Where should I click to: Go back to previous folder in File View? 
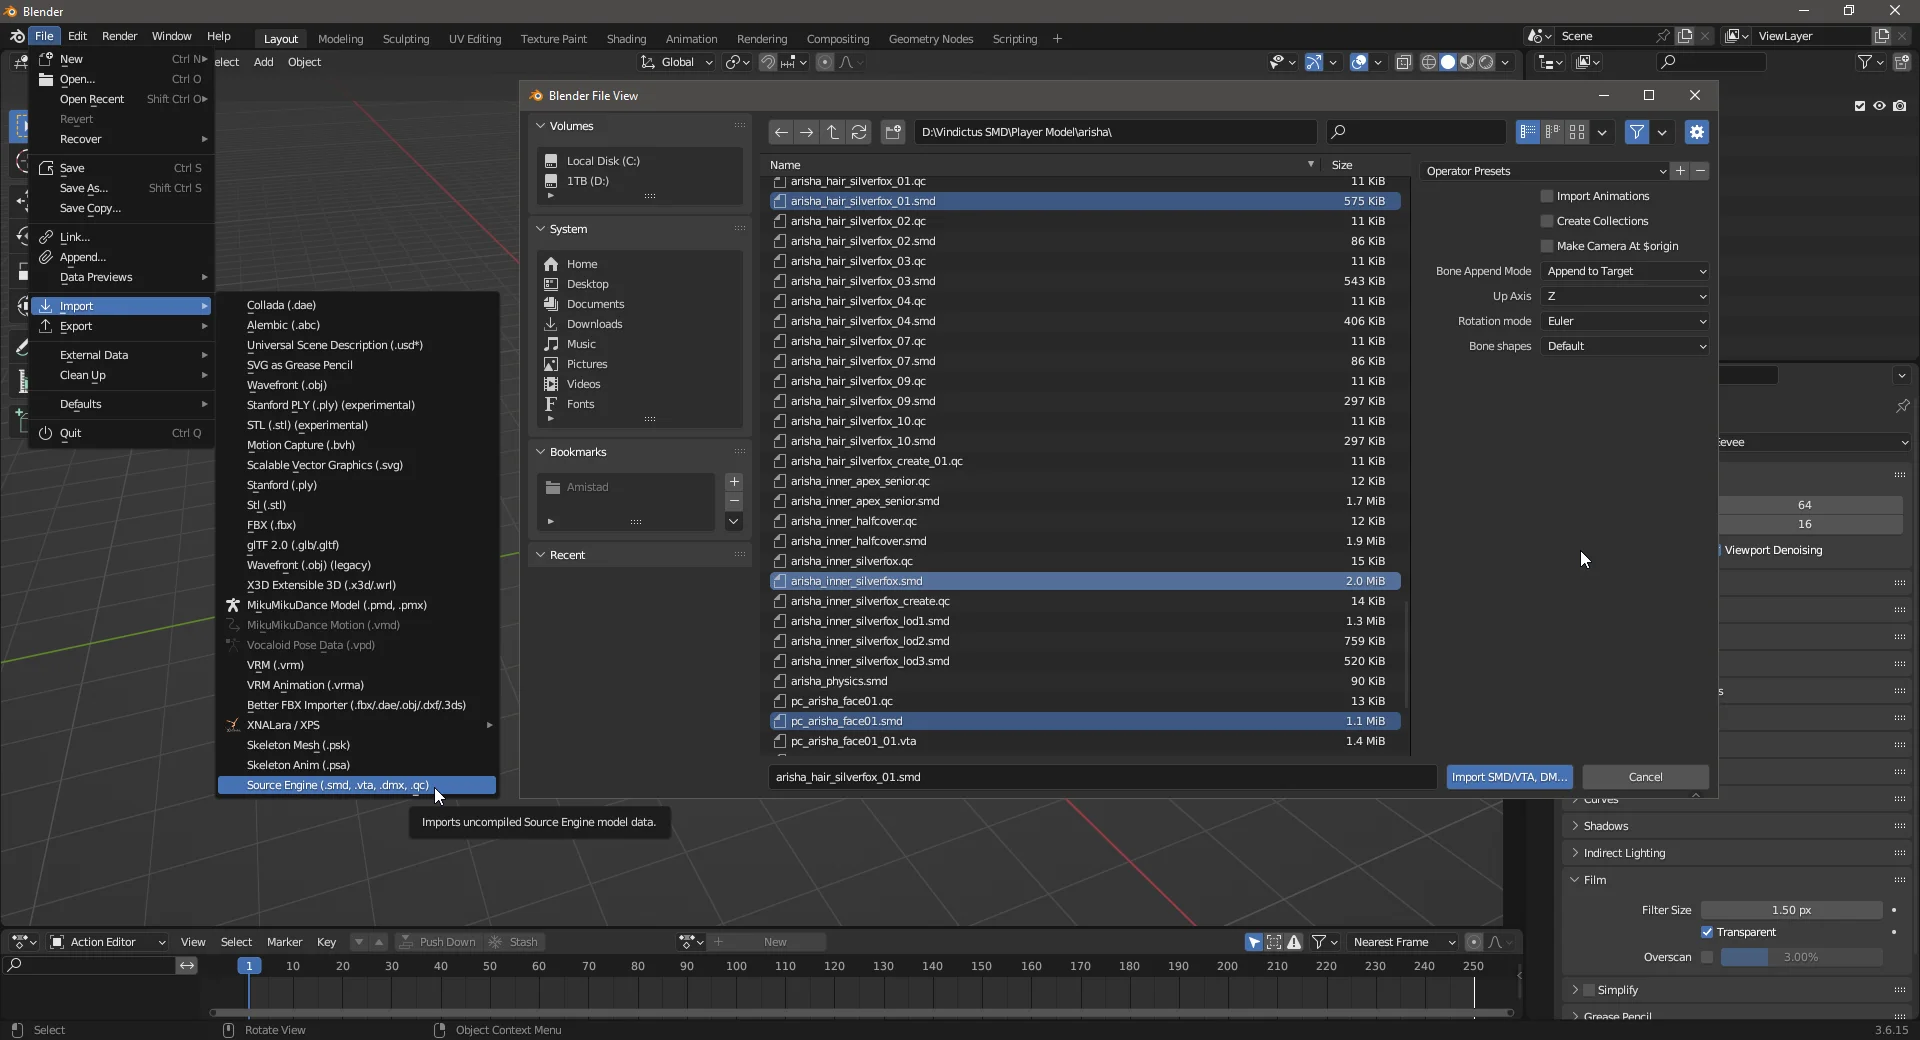(x=781, y=132)
